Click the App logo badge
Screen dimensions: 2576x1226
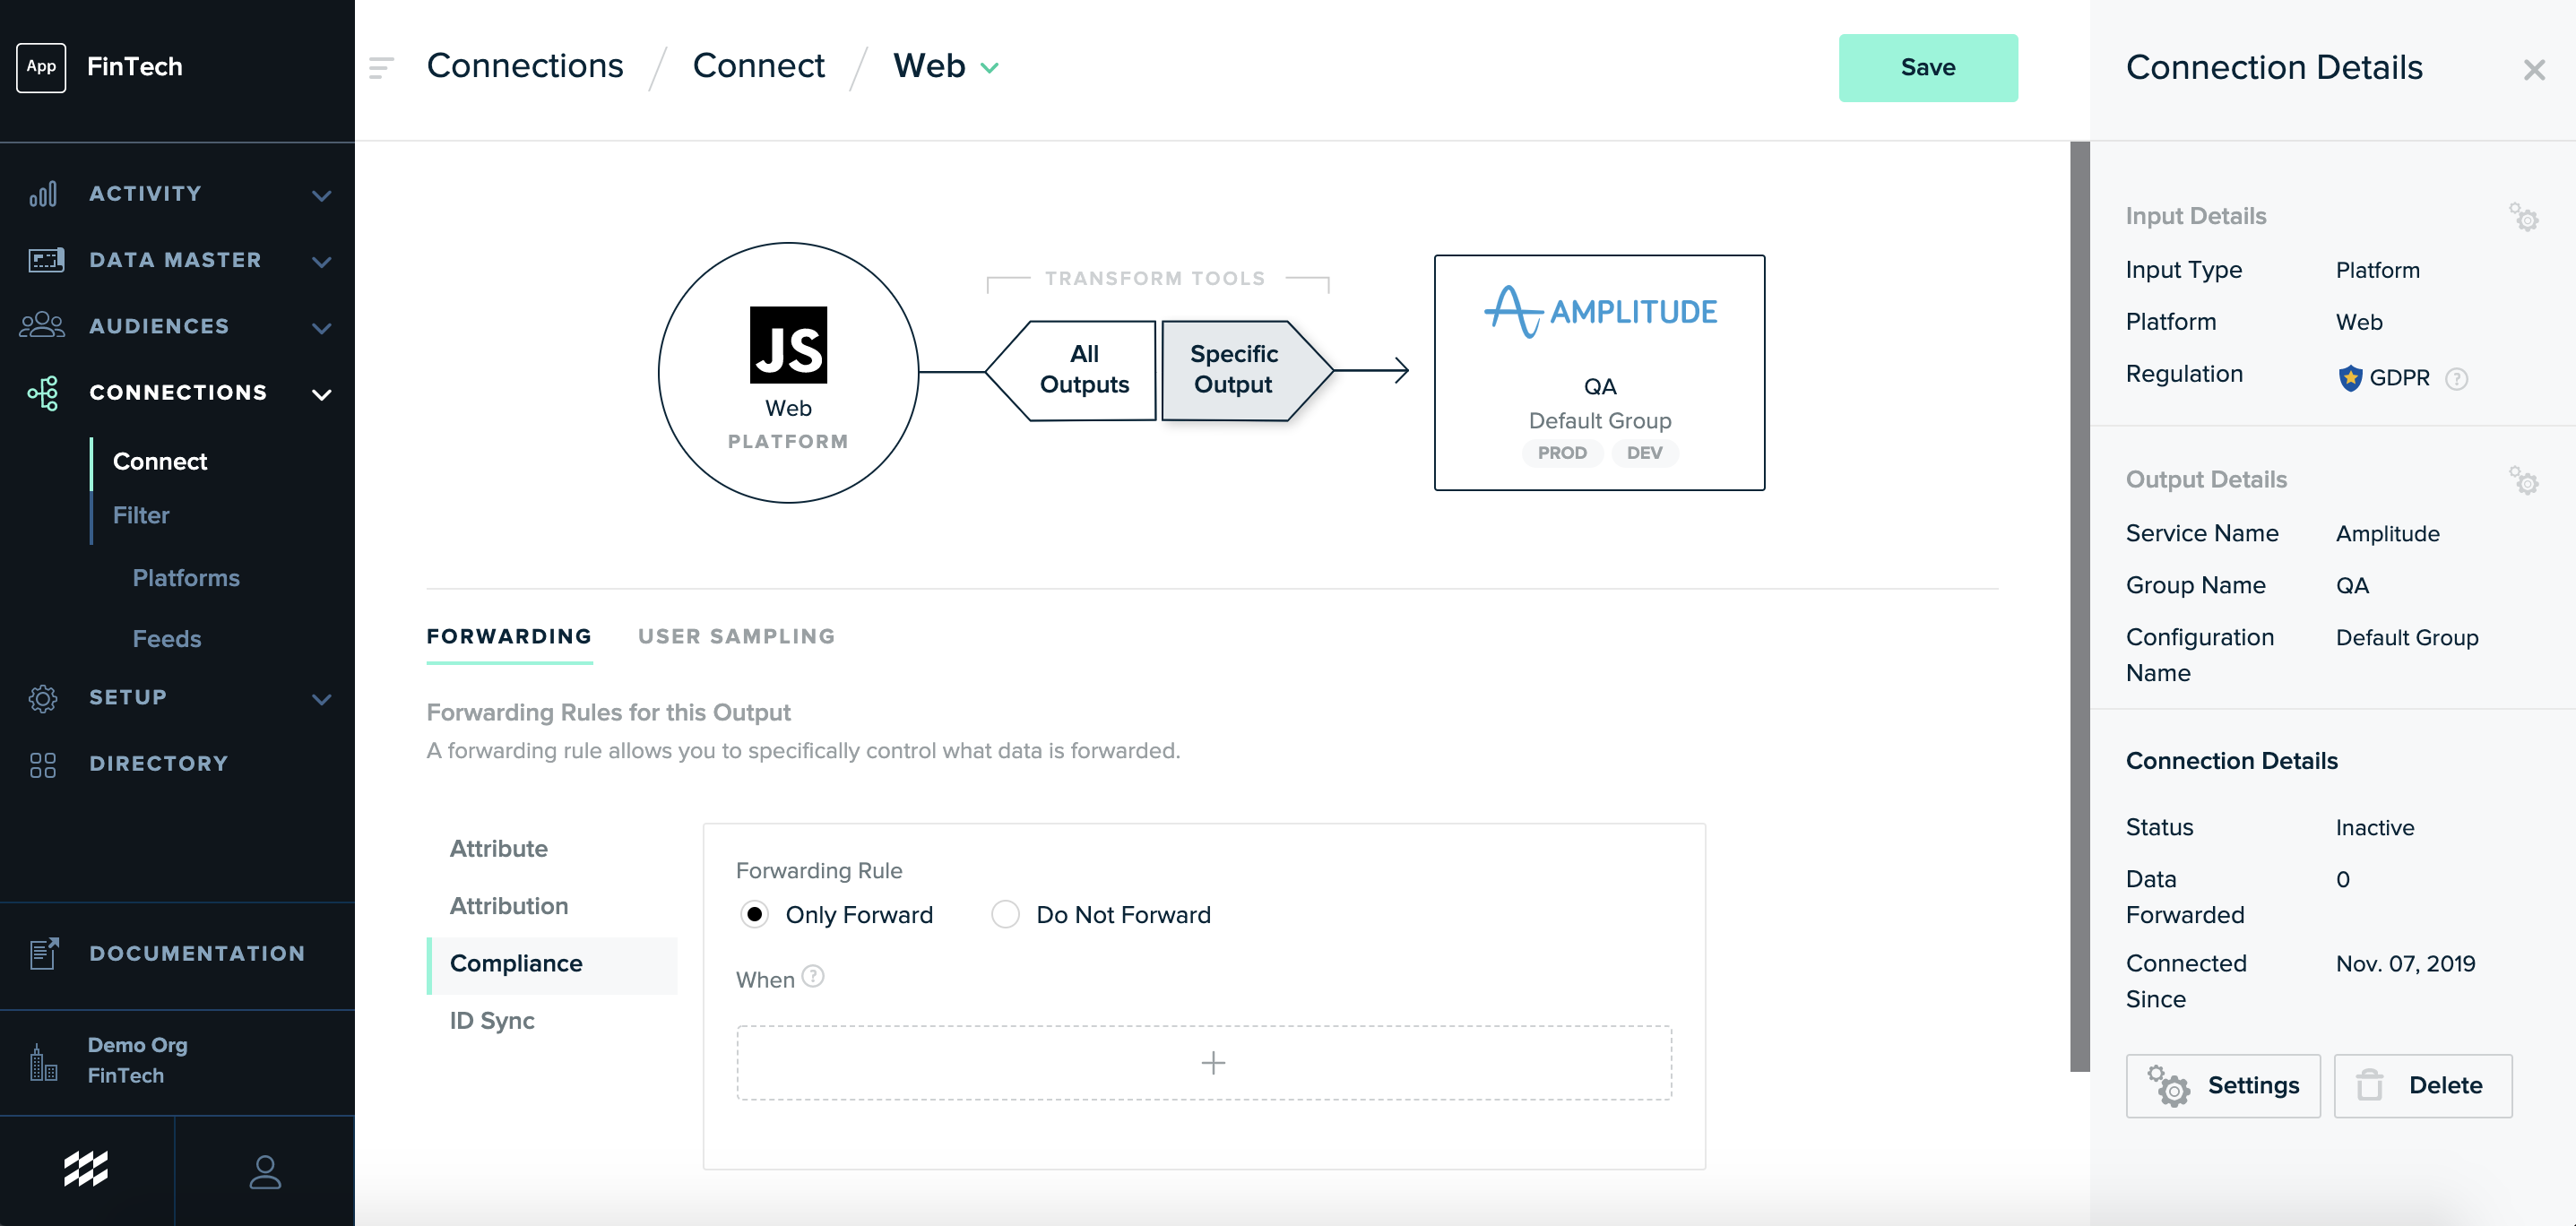point(41,67)
